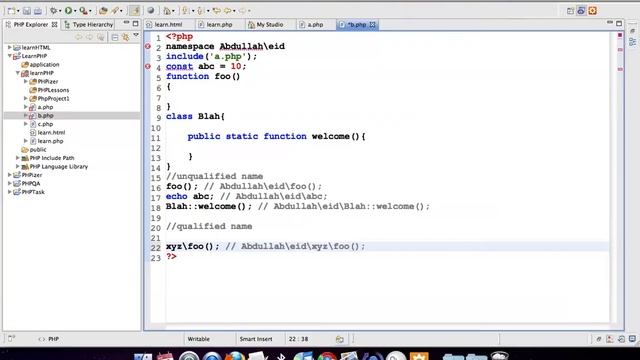The height and width of the screenshot is (360, 640).
Task: Collapse the learnPHP folder node
Action: pos(18,73)
